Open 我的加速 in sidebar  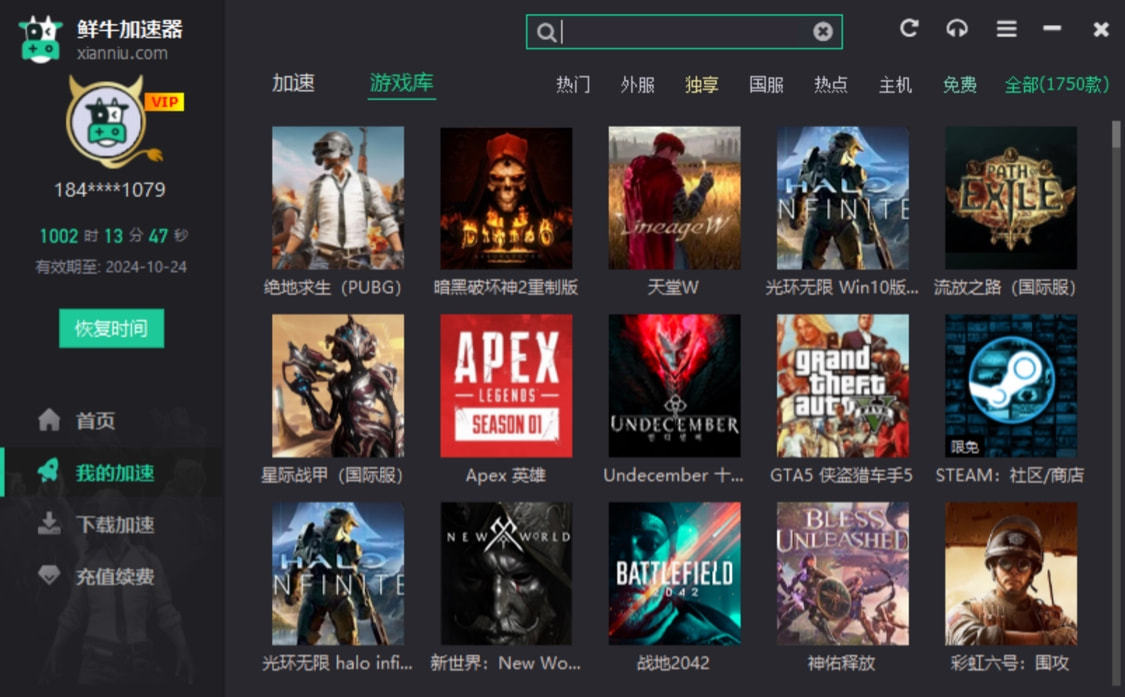115,472
